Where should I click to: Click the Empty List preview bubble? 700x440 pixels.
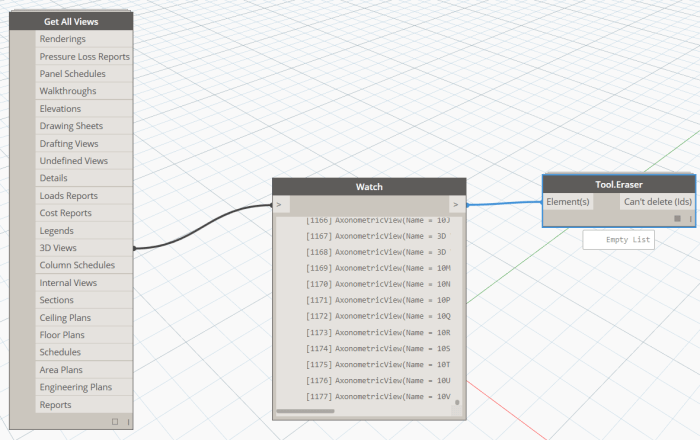618,241
